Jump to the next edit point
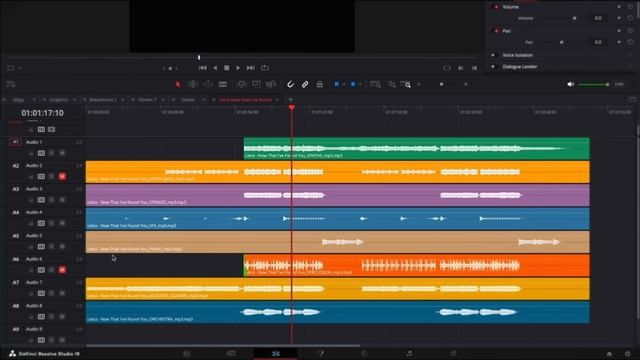The width and height of the screenshot is (640, 360). (461, 68)
